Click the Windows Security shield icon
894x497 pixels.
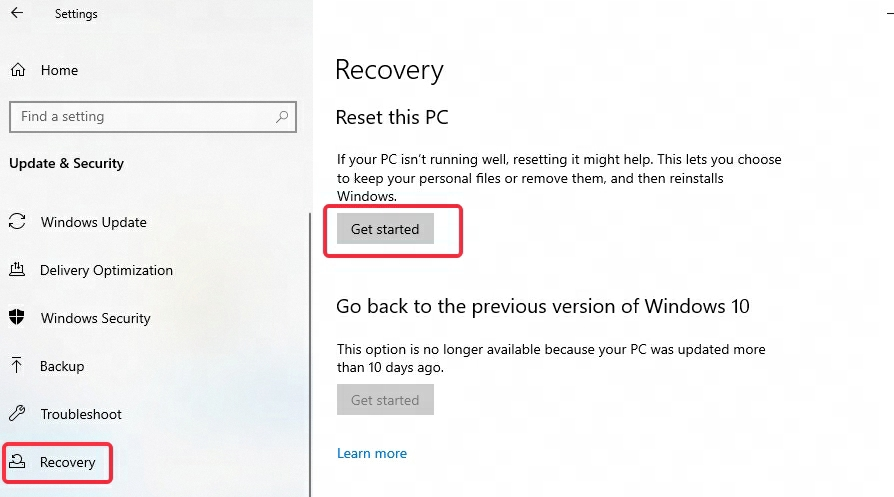point(17,318)
